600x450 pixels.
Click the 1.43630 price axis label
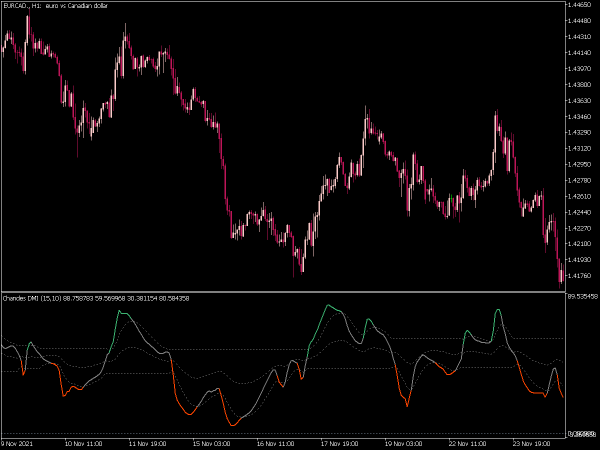579,101
